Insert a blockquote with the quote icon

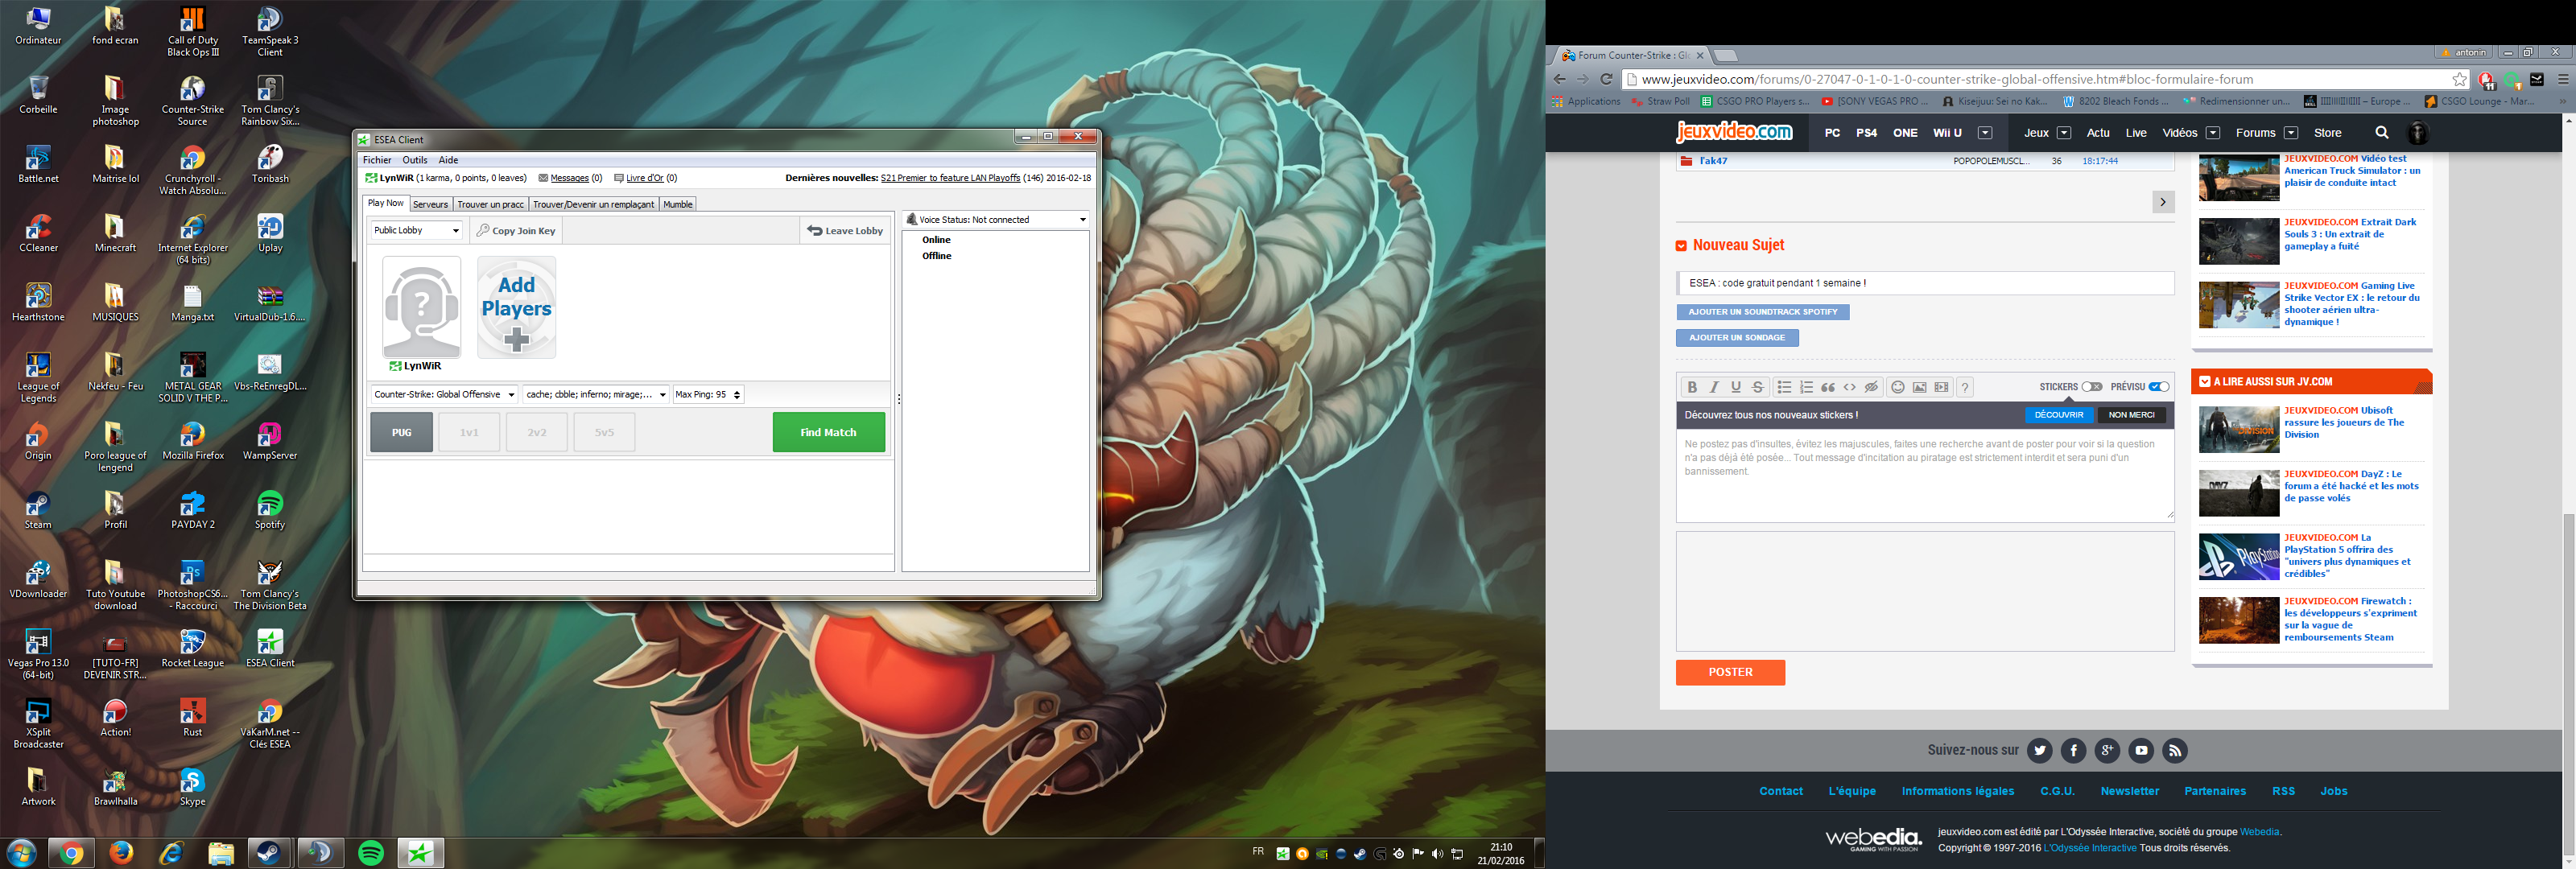1828,388
